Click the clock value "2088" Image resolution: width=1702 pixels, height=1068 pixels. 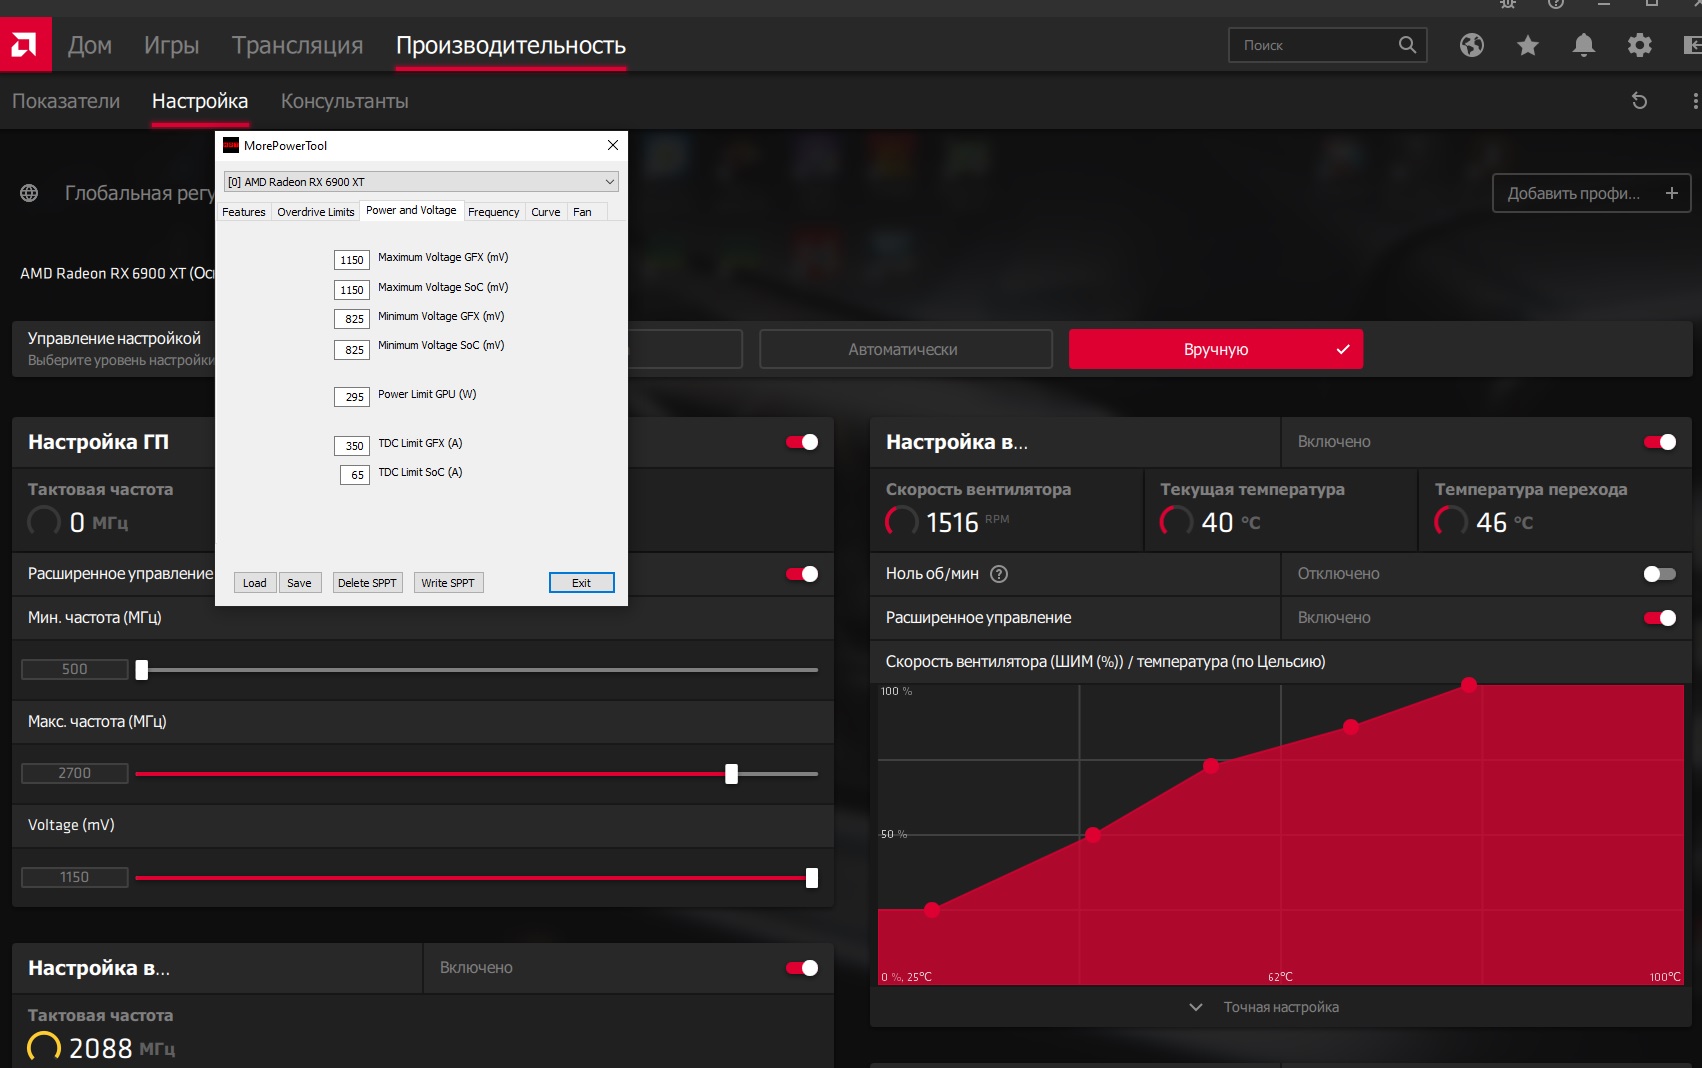101,1048
